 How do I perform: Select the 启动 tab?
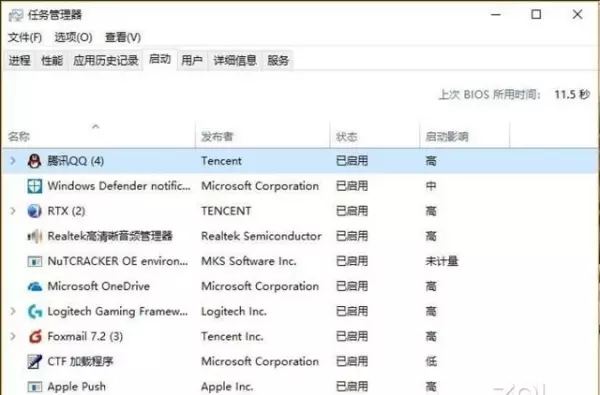pos(160,59)
